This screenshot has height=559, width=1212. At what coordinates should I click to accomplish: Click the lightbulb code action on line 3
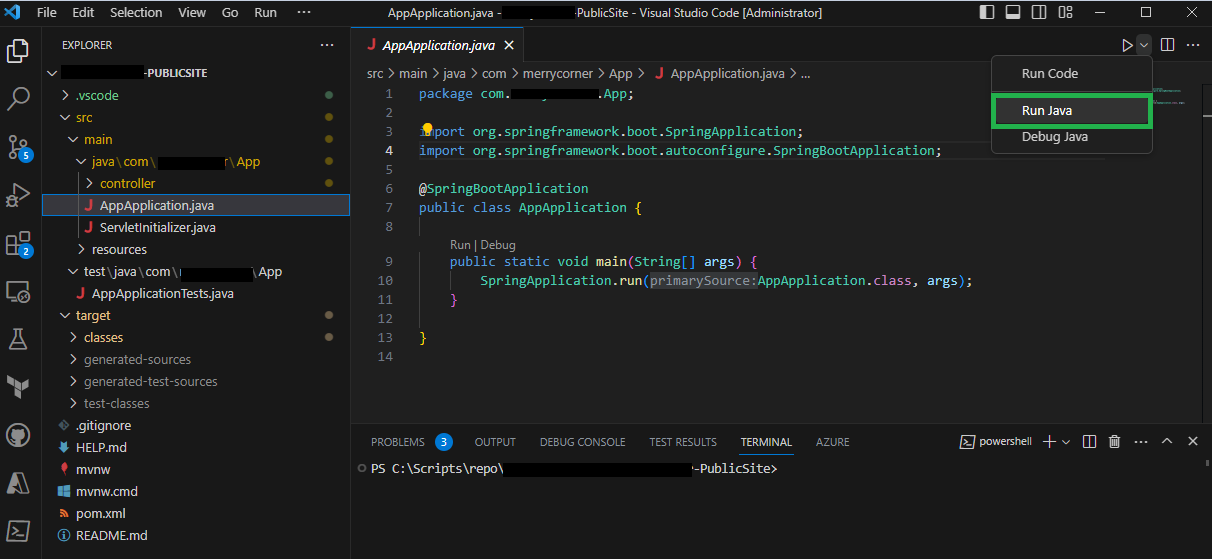(x=427, y=130)
